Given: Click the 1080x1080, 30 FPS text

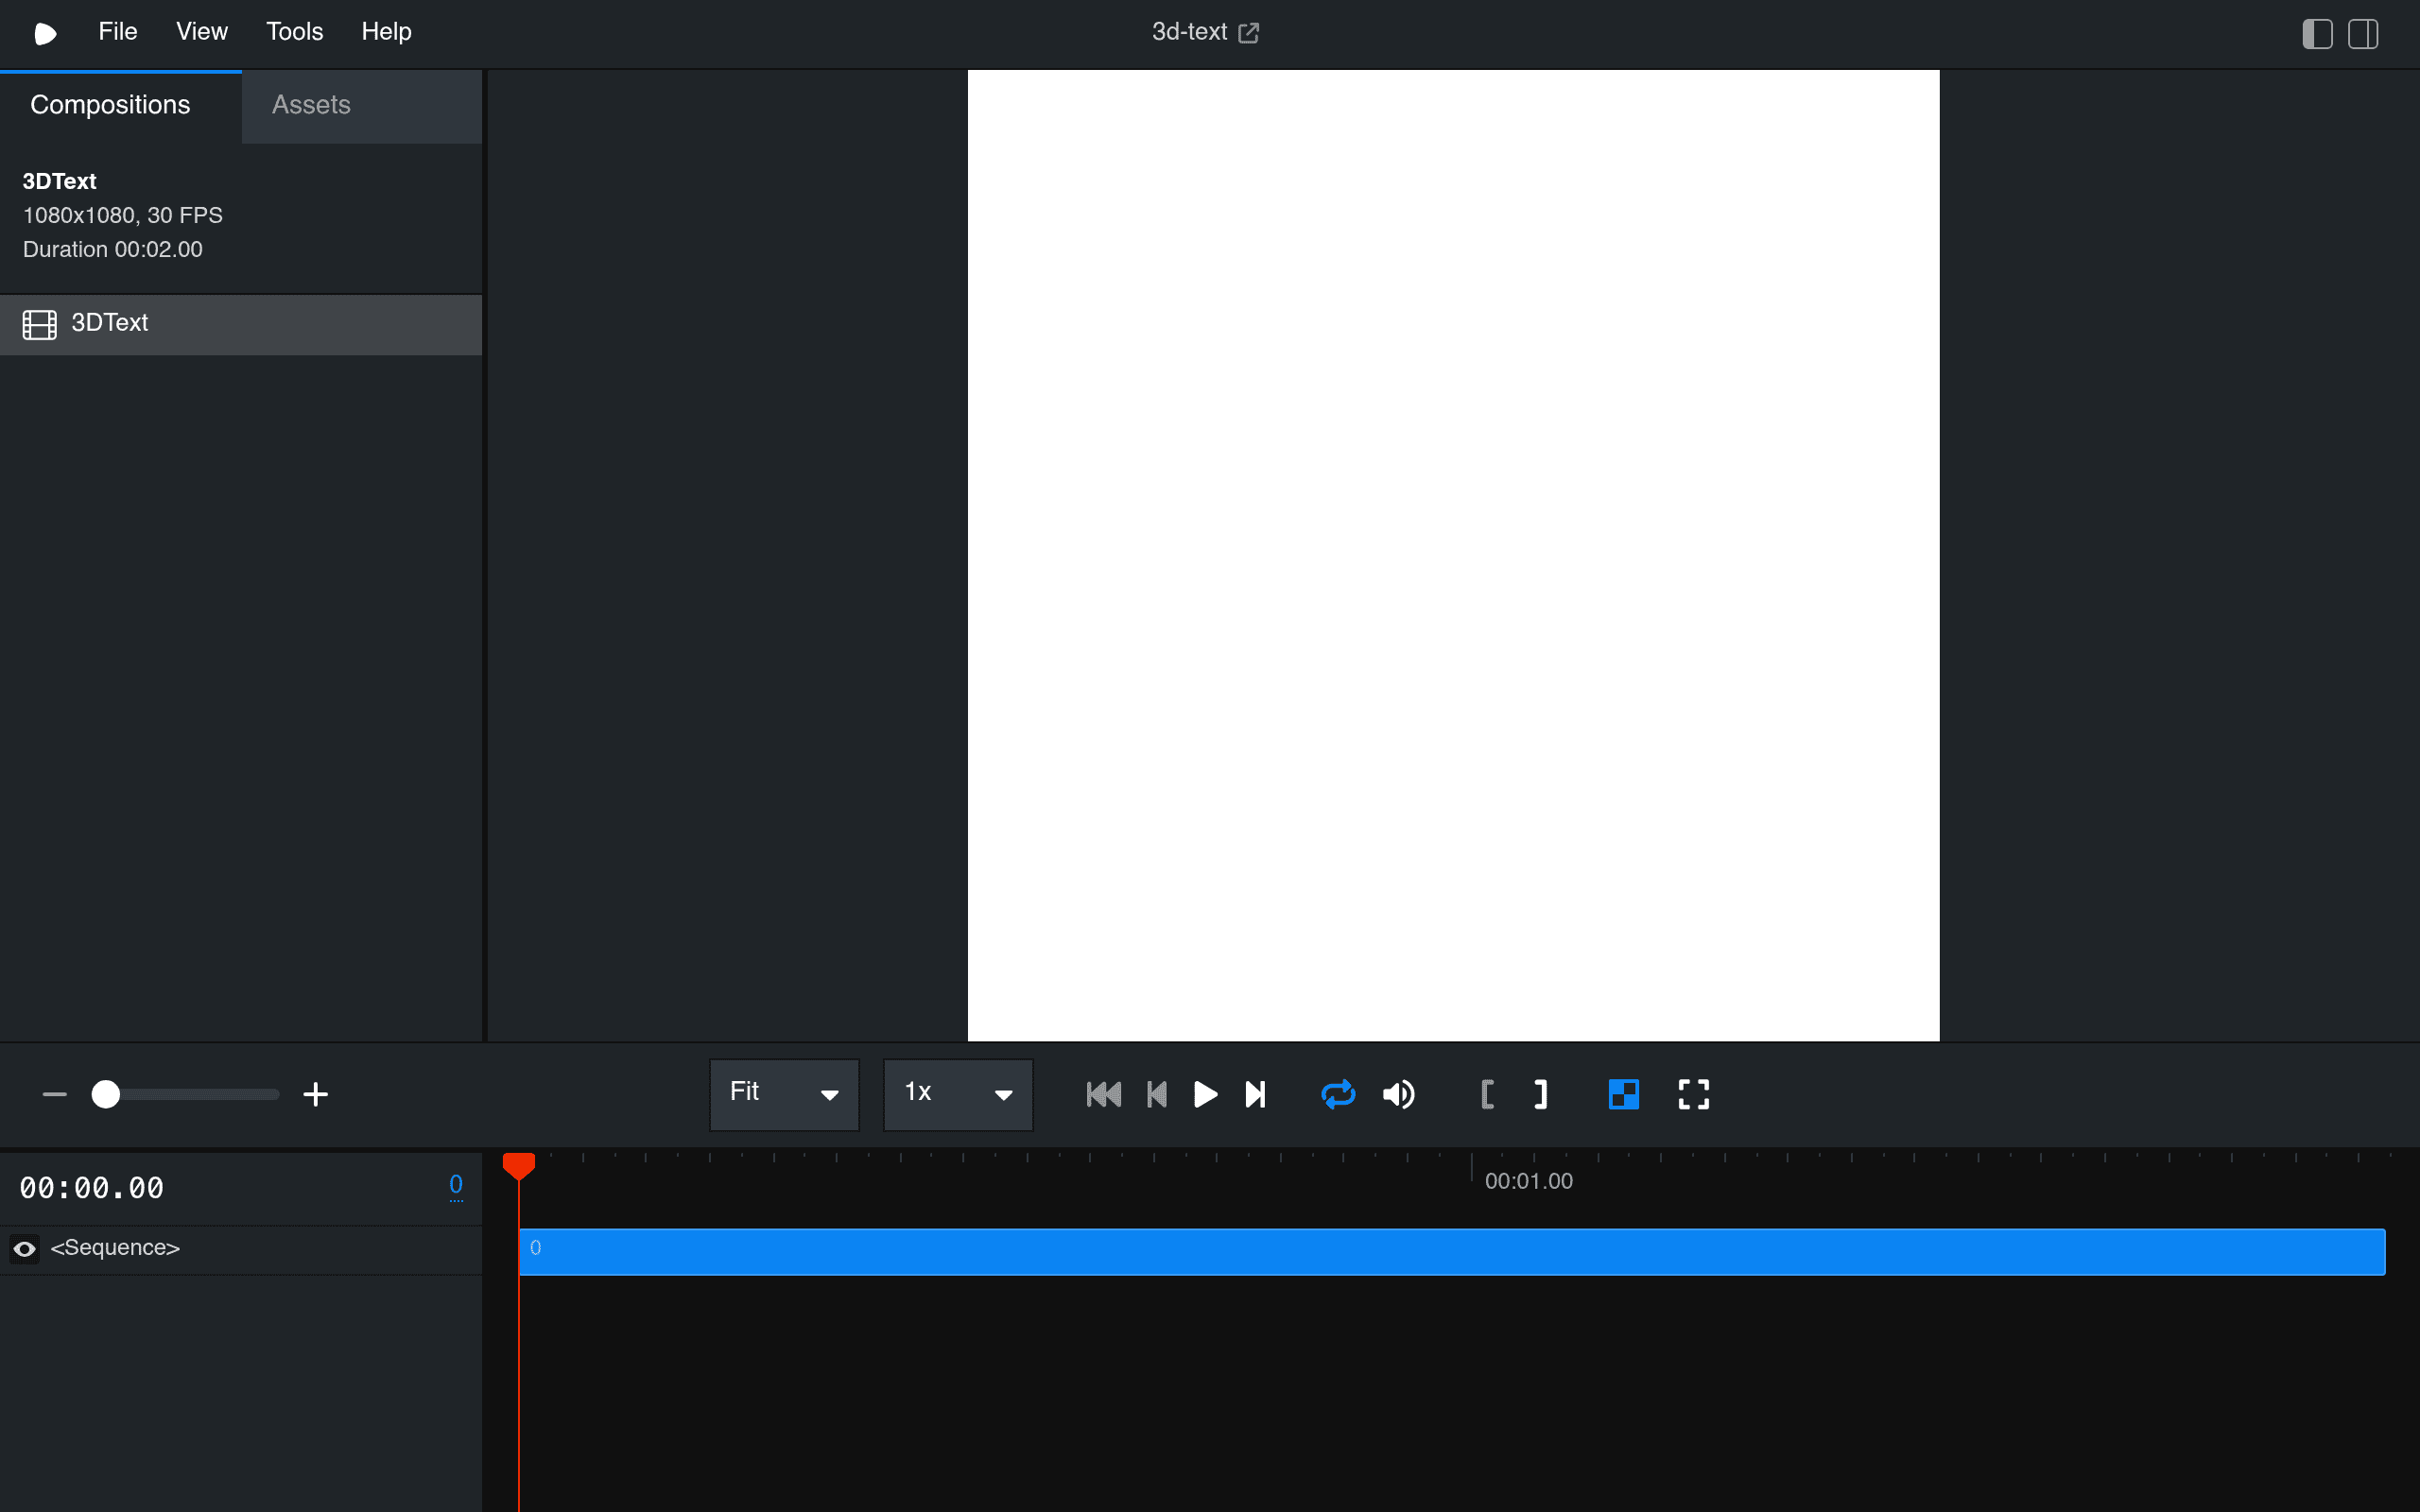Looking at the screenshot, I should point(123,215).
